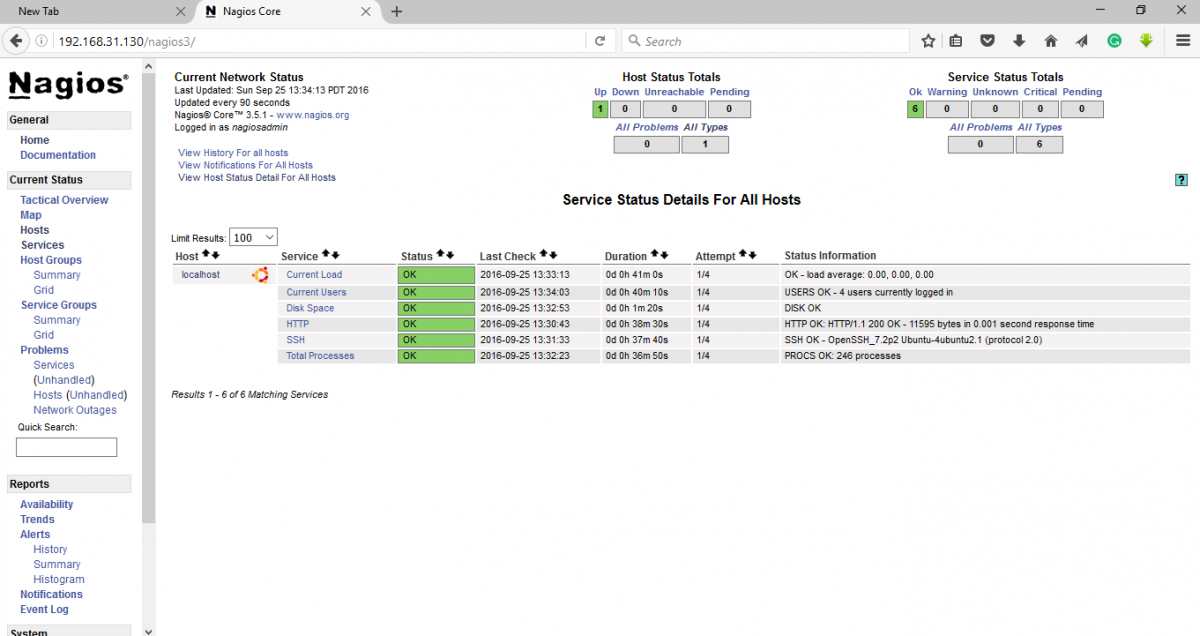Open the SSH service link
The image size is (1200, 636).
[295, 340]
